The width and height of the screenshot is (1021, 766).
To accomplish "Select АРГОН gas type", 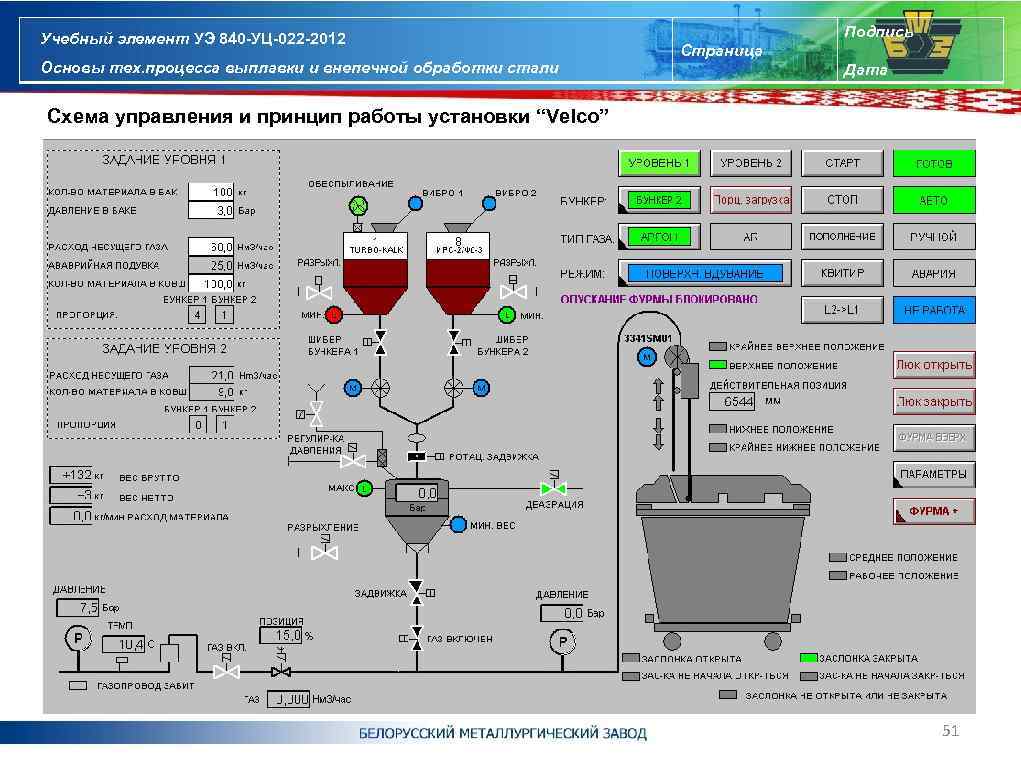I will pos(659,236).
